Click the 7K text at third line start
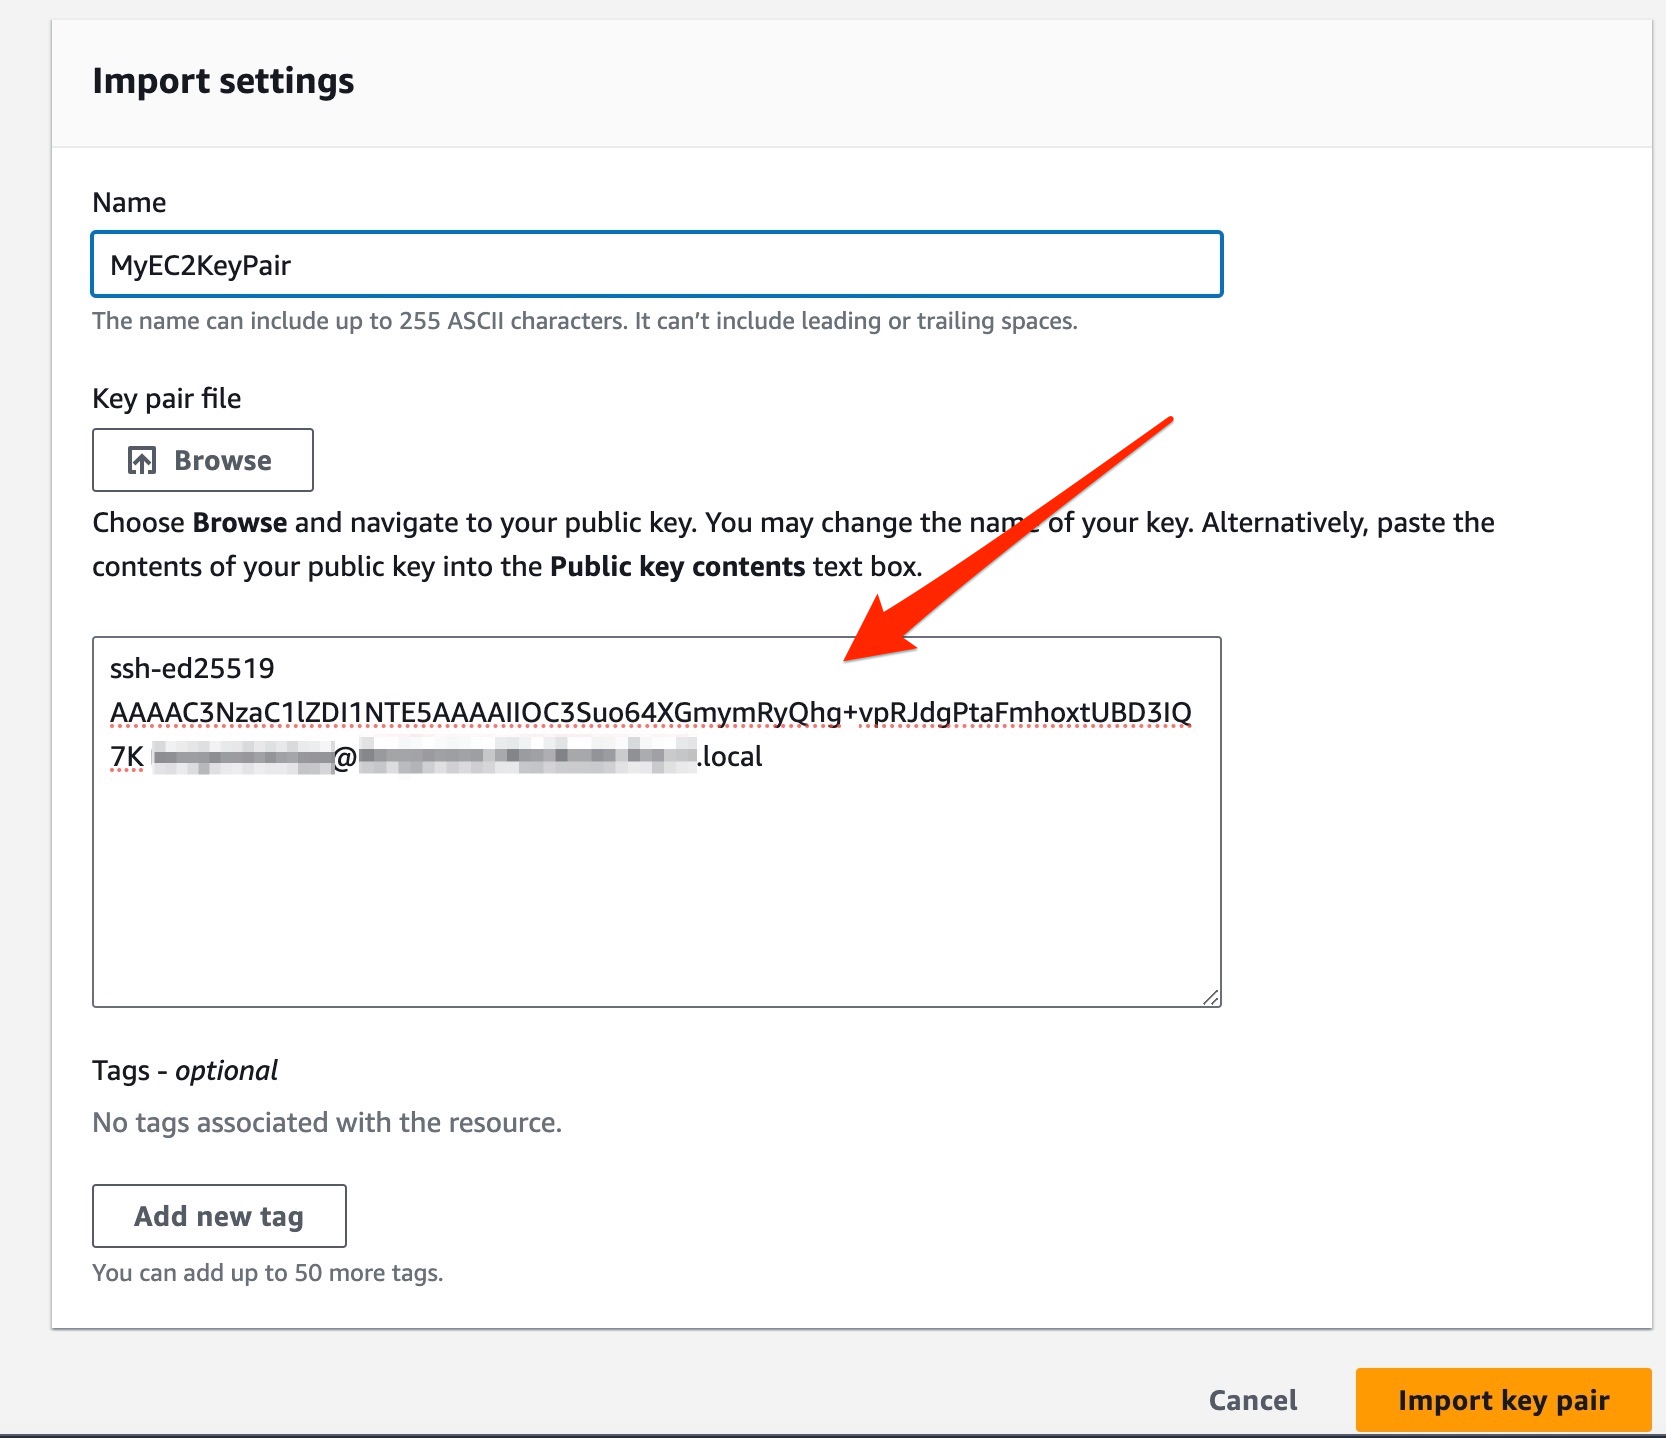 [x=127, y=757]
